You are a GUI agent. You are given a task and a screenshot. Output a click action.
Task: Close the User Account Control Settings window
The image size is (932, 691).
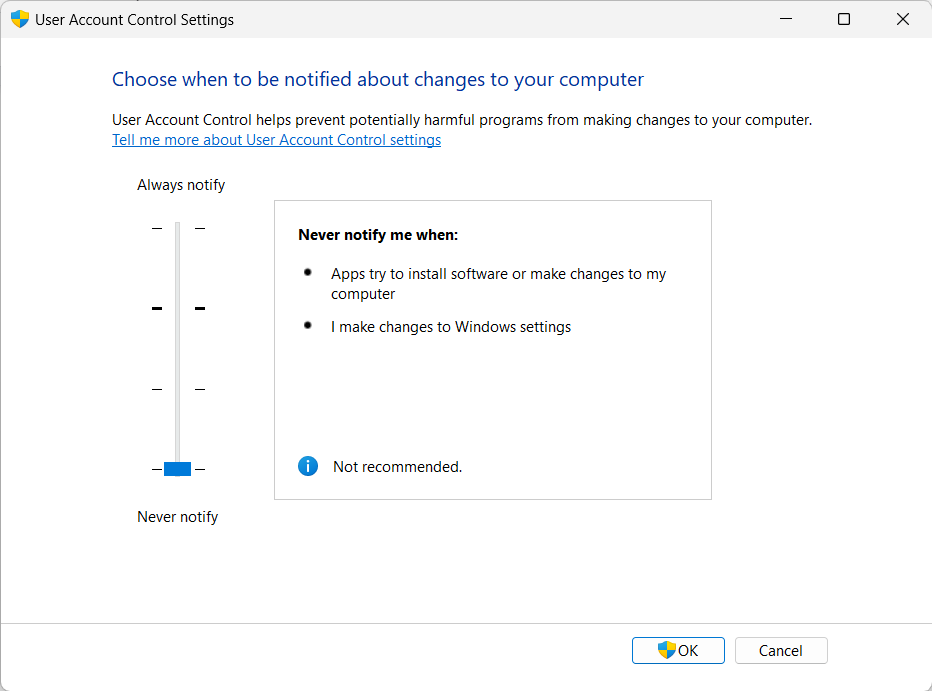click(x=902, y=19)
